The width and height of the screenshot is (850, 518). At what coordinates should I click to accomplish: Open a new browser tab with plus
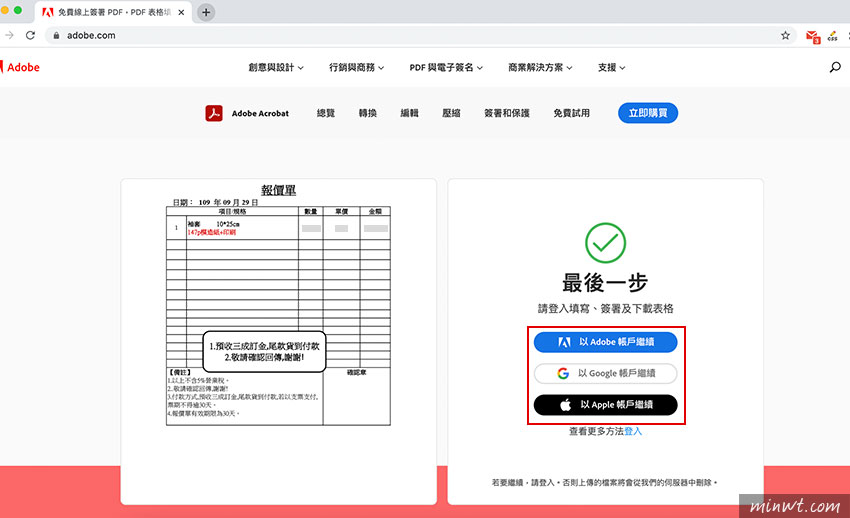coord(206,12)
